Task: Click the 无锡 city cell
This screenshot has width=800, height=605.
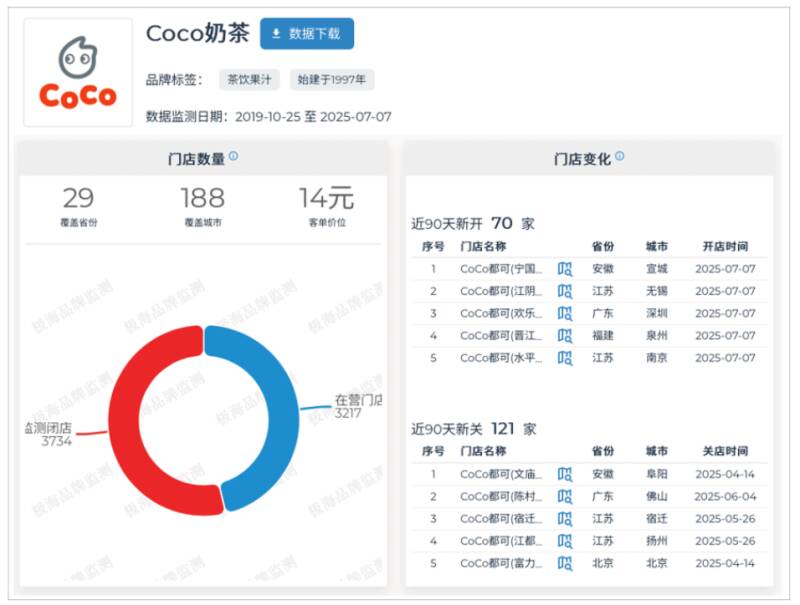Action: point(657,291)
